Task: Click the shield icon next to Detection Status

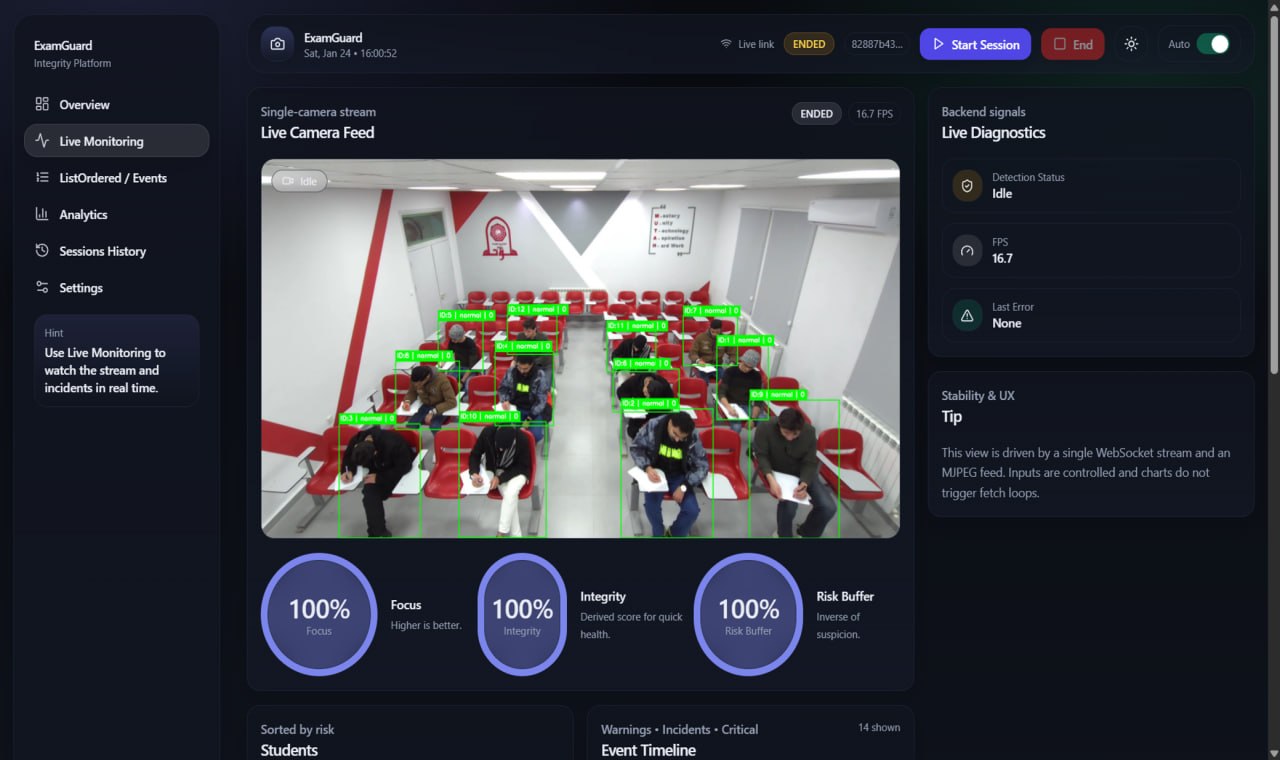Action: tap(967, 185)
